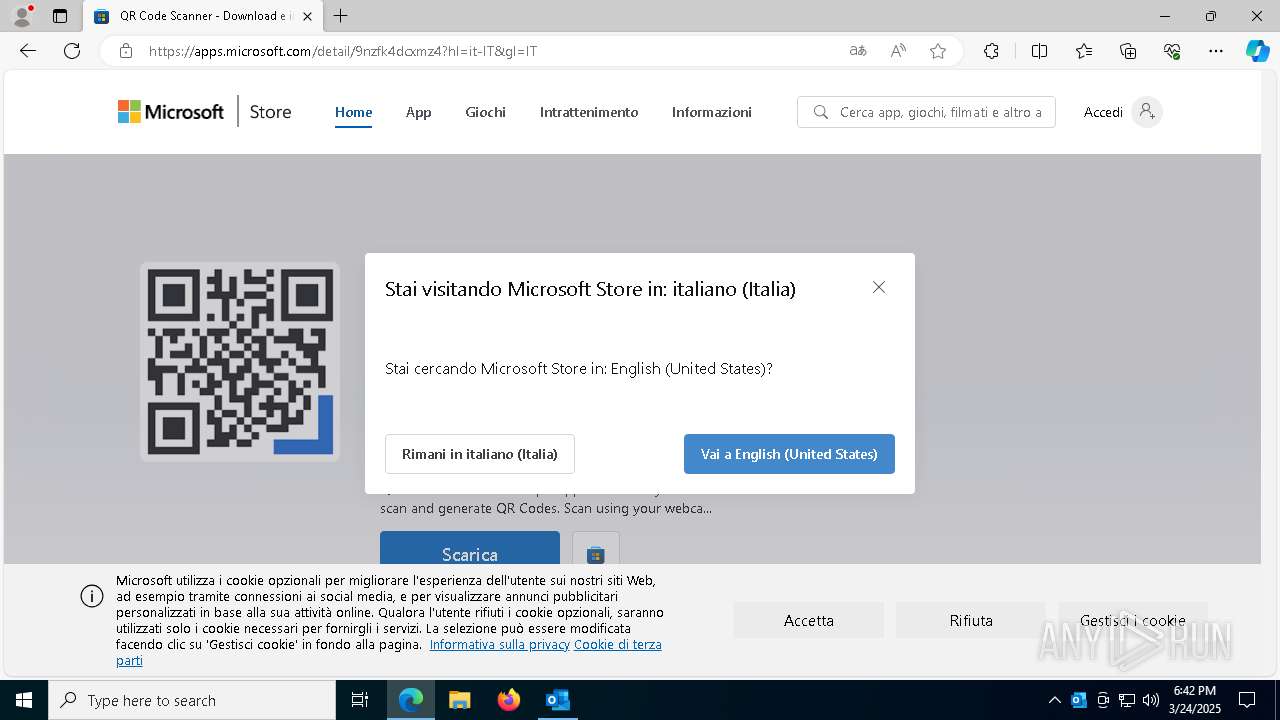This screenshot has height=720, width=1280.
Task: Open File Explorer from taskbar
Action: [x=459, y=700]
